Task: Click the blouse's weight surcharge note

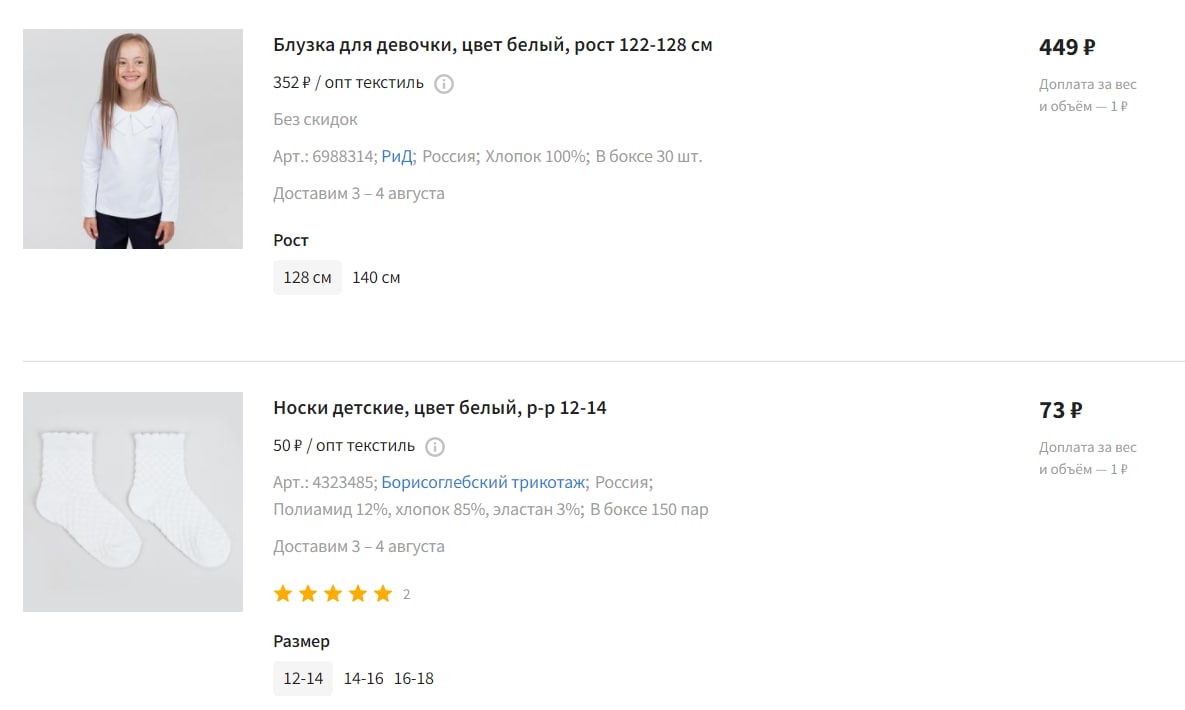Action: click(1088, 95)
